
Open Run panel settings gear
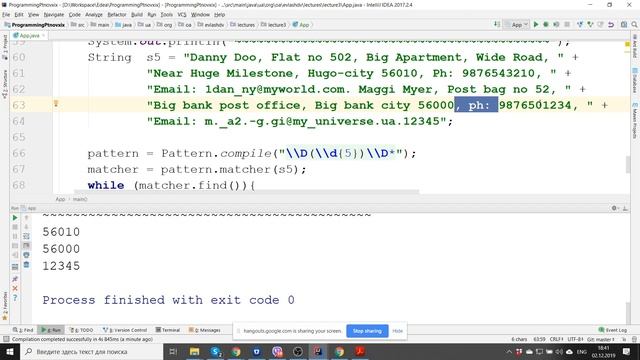614,208
